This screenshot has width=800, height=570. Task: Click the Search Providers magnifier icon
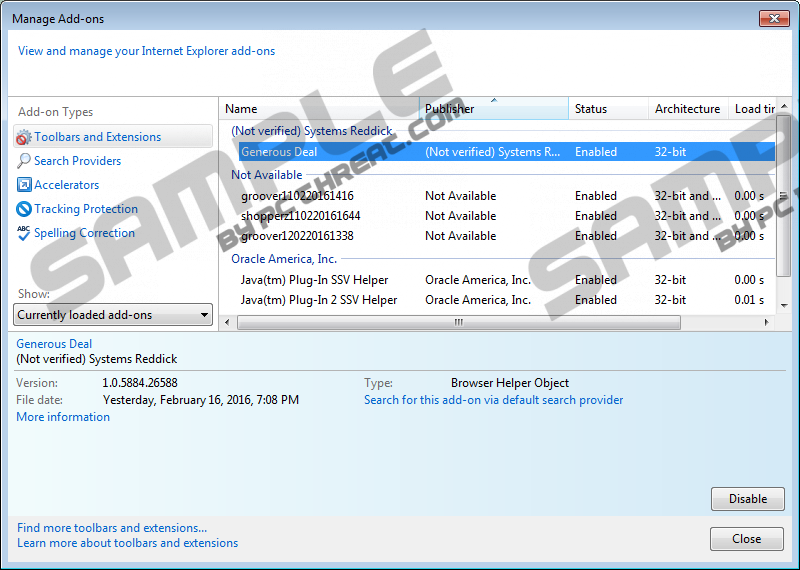tap(24, 161)
